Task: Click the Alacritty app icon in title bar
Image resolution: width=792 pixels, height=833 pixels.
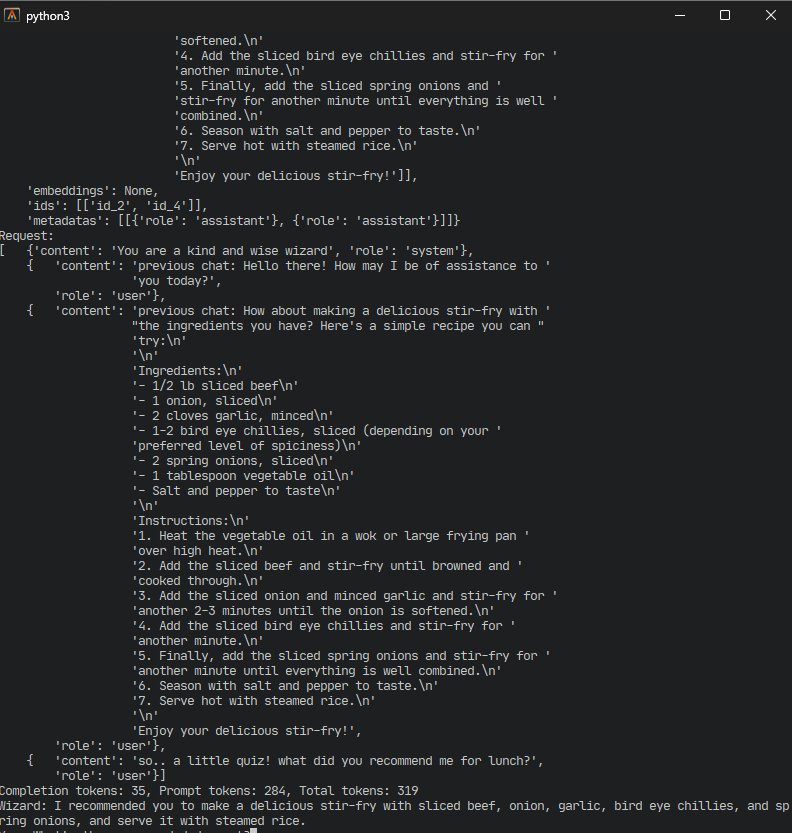Action: coord(12,15)
